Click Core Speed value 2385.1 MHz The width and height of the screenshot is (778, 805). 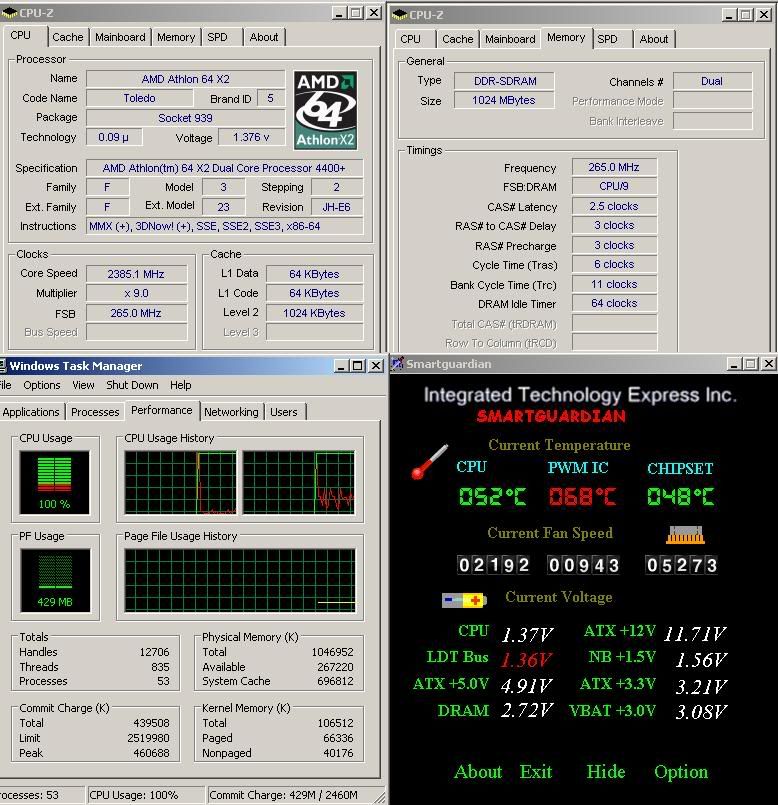click(136, 274)
